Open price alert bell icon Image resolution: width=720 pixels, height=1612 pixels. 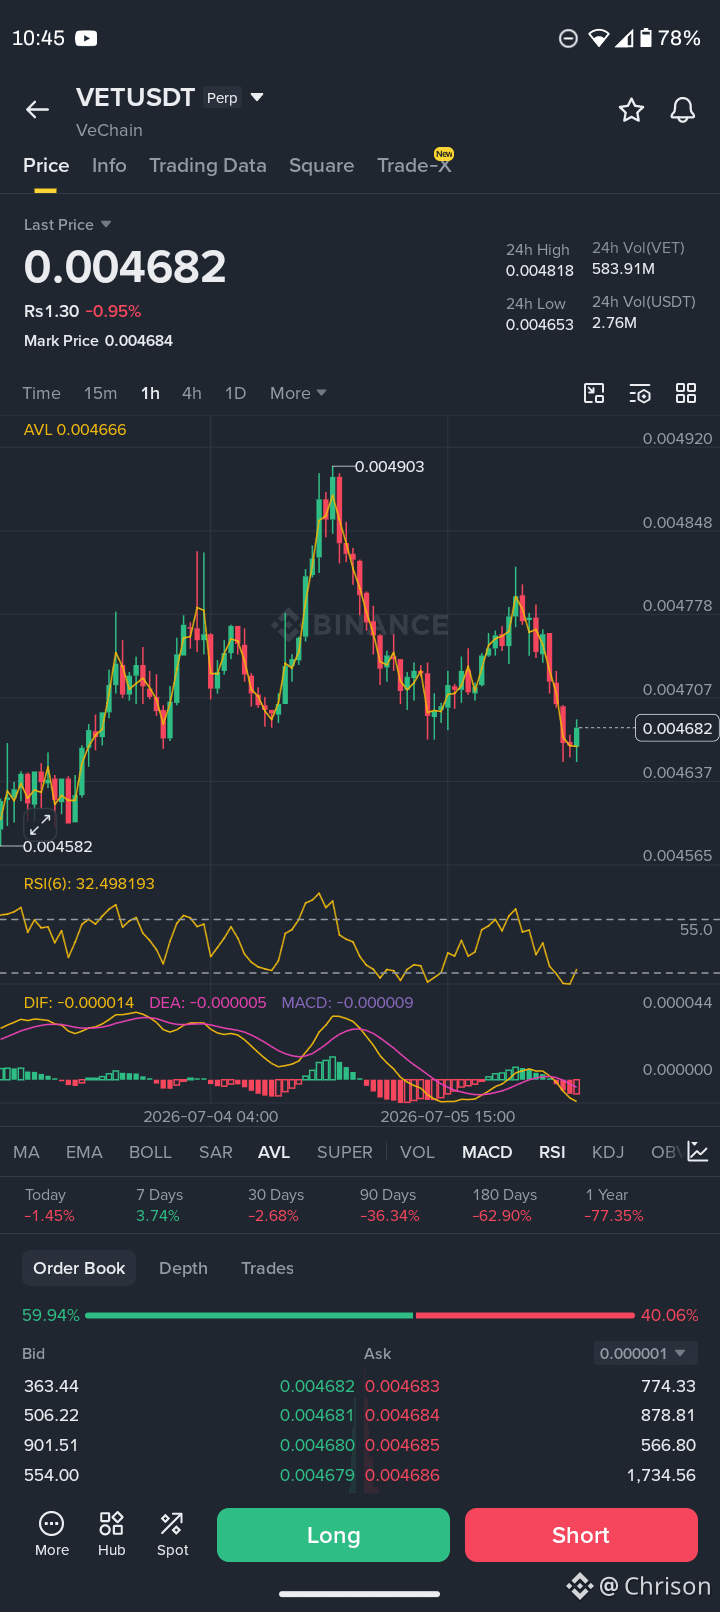(x=683, y=110)
